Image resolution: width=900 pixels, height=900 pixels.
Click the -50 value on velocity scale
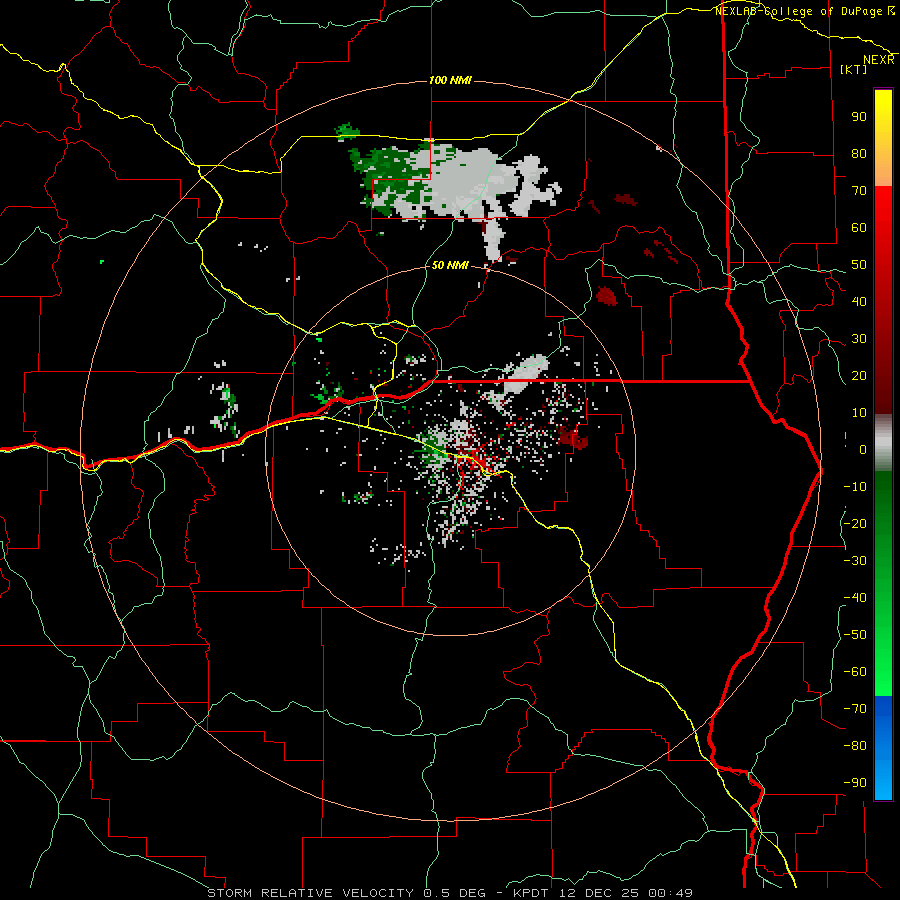click(x=855, y=635)
